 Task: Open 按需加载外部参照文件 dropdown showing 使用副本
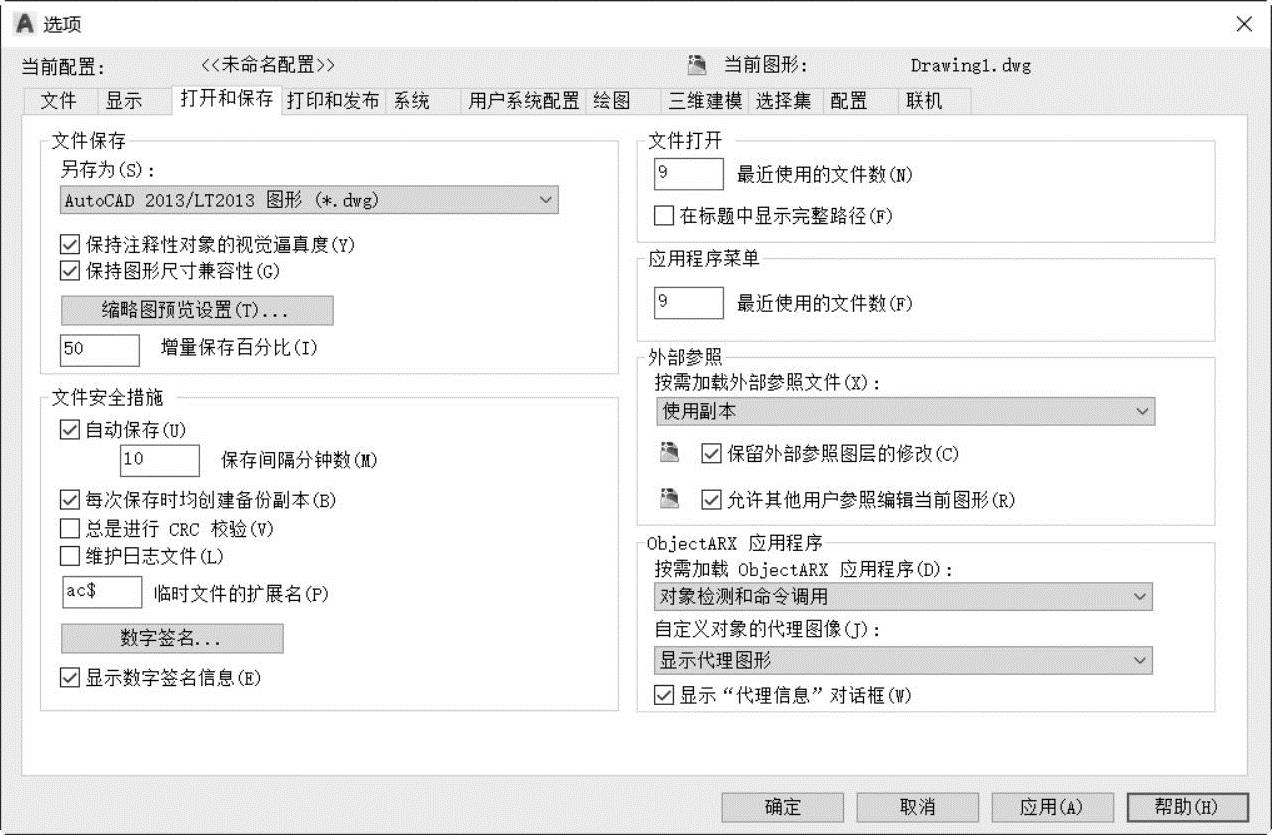tap(905, 411)
